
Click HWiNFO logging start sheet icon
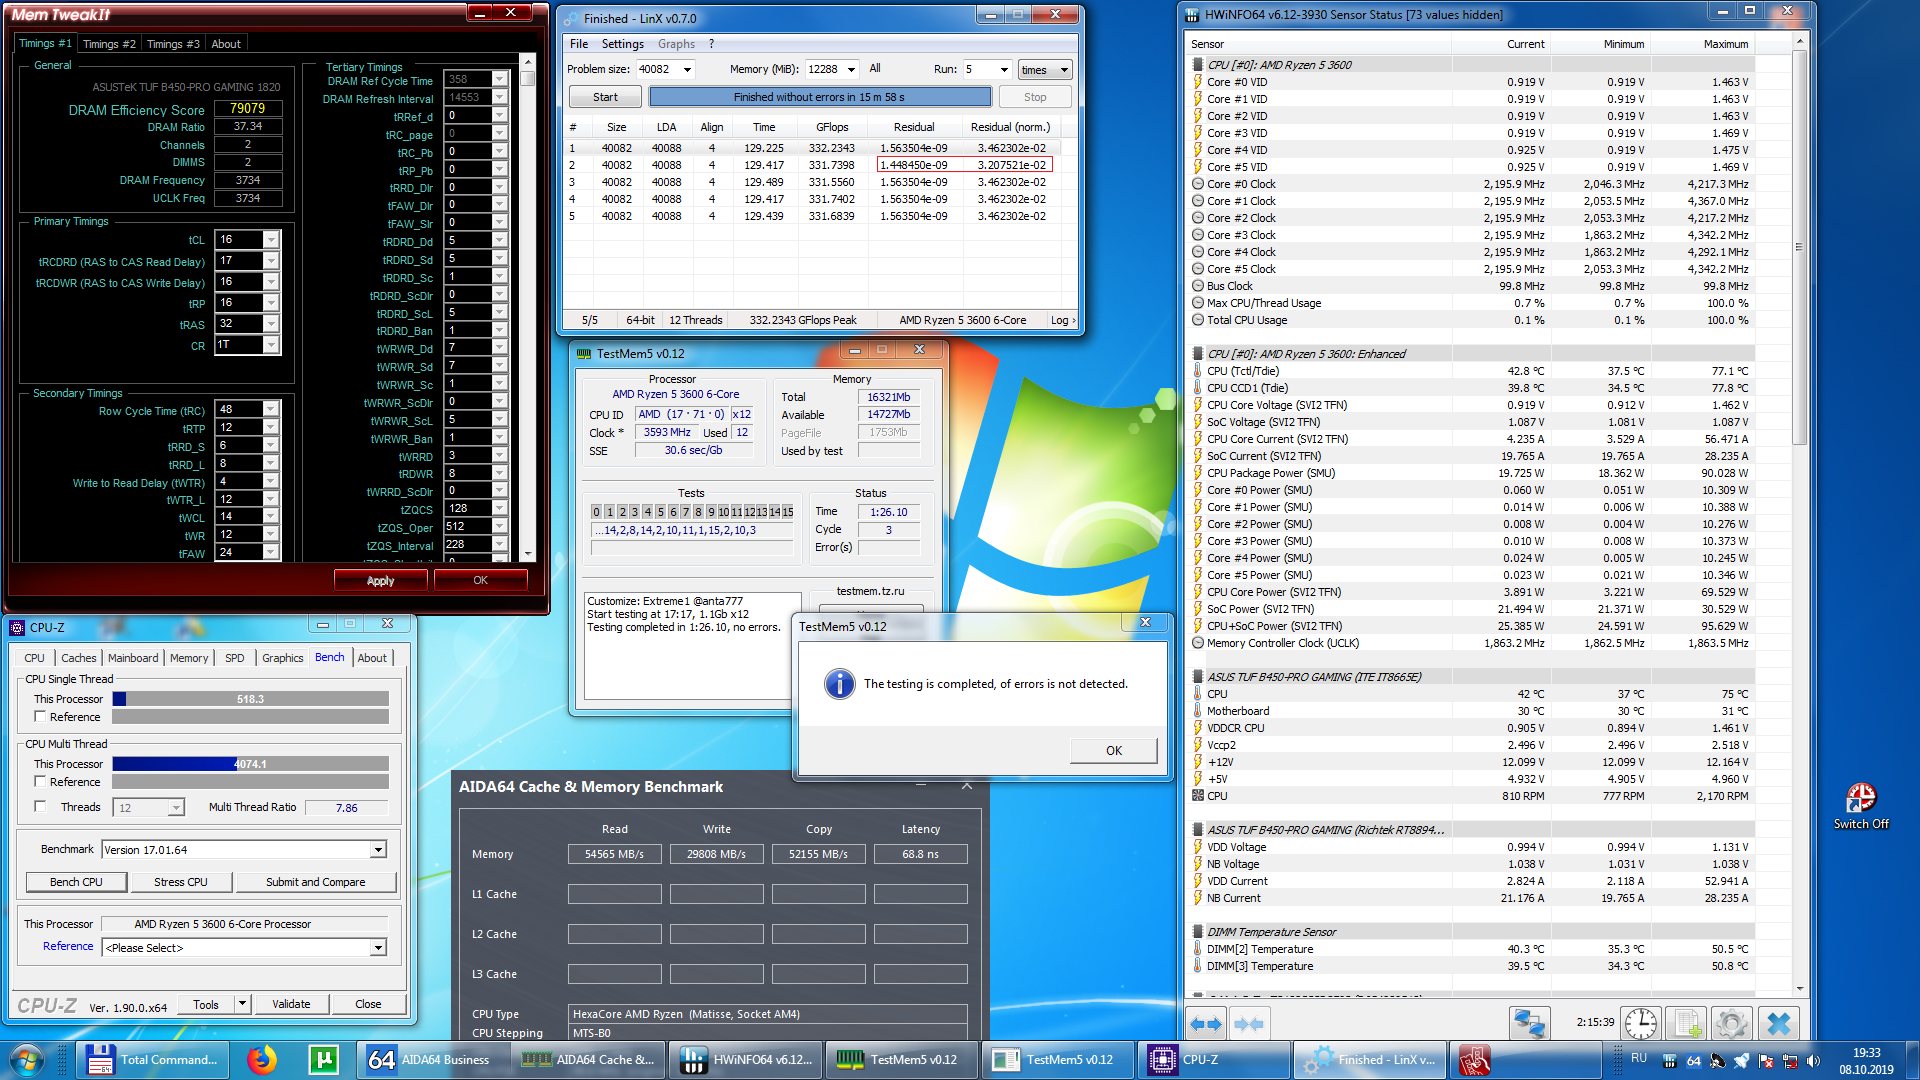(x=1687, y=1023)
